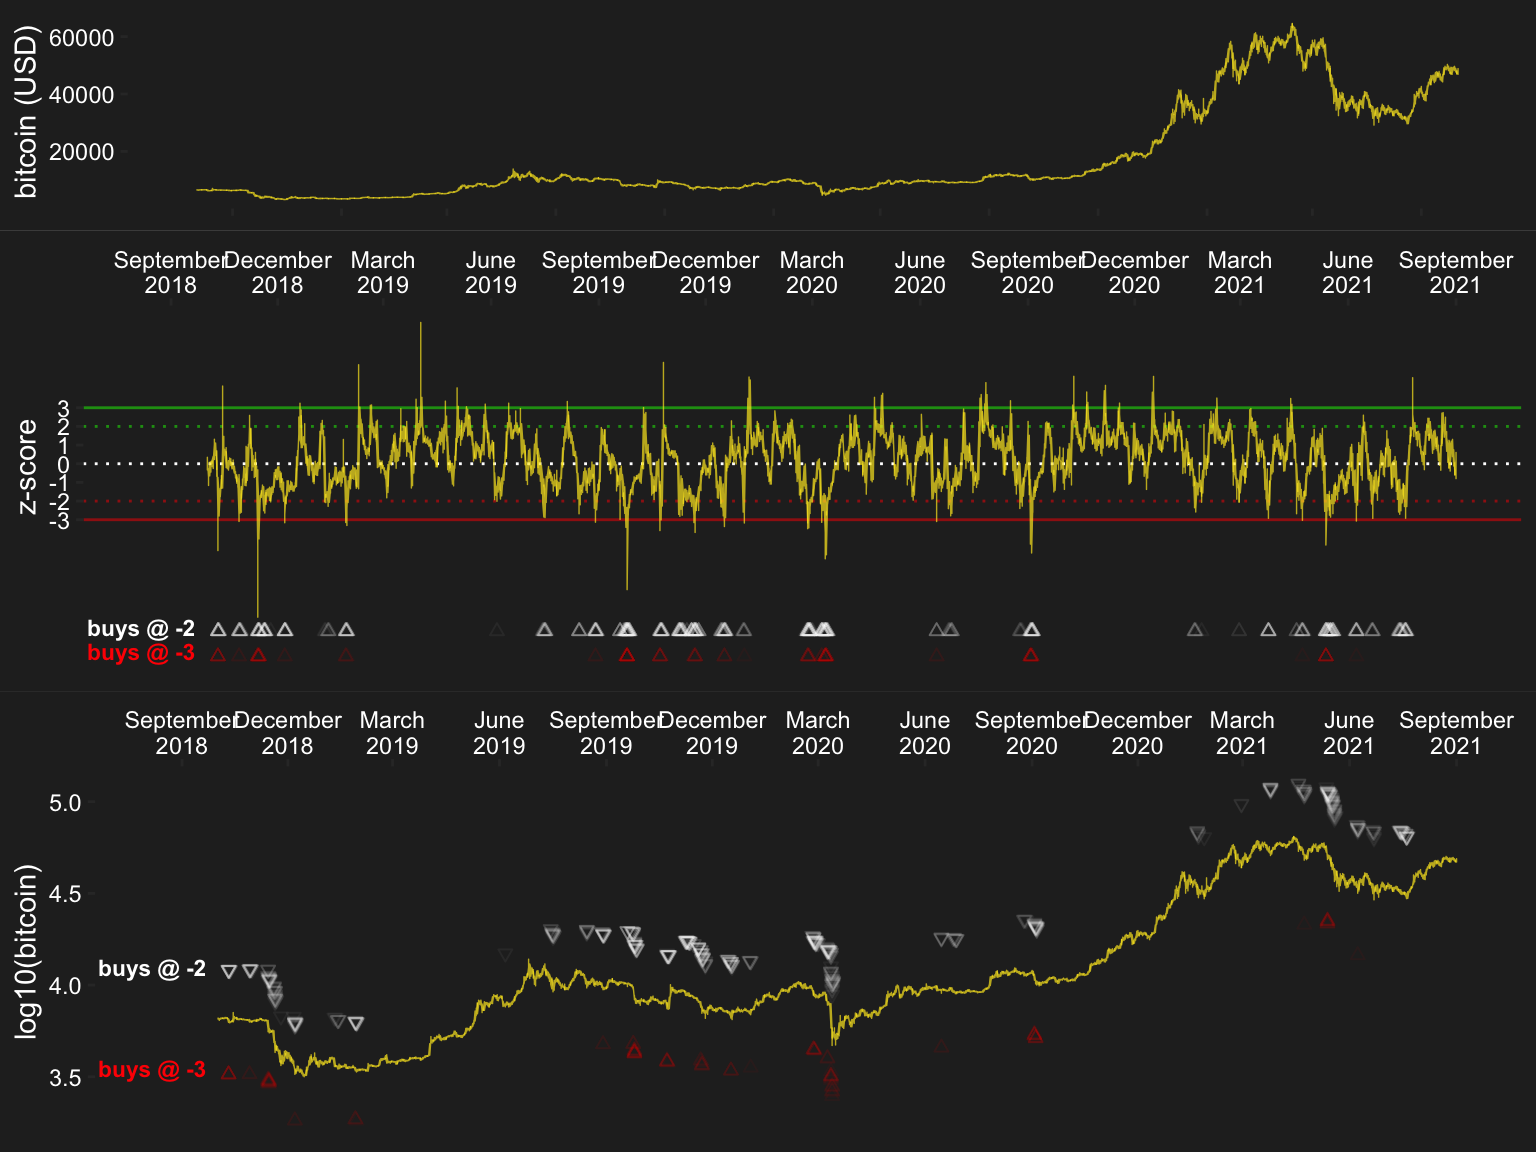Click the 60000 tick label on price axis
1536x1152 pixels.
(82, 38)
